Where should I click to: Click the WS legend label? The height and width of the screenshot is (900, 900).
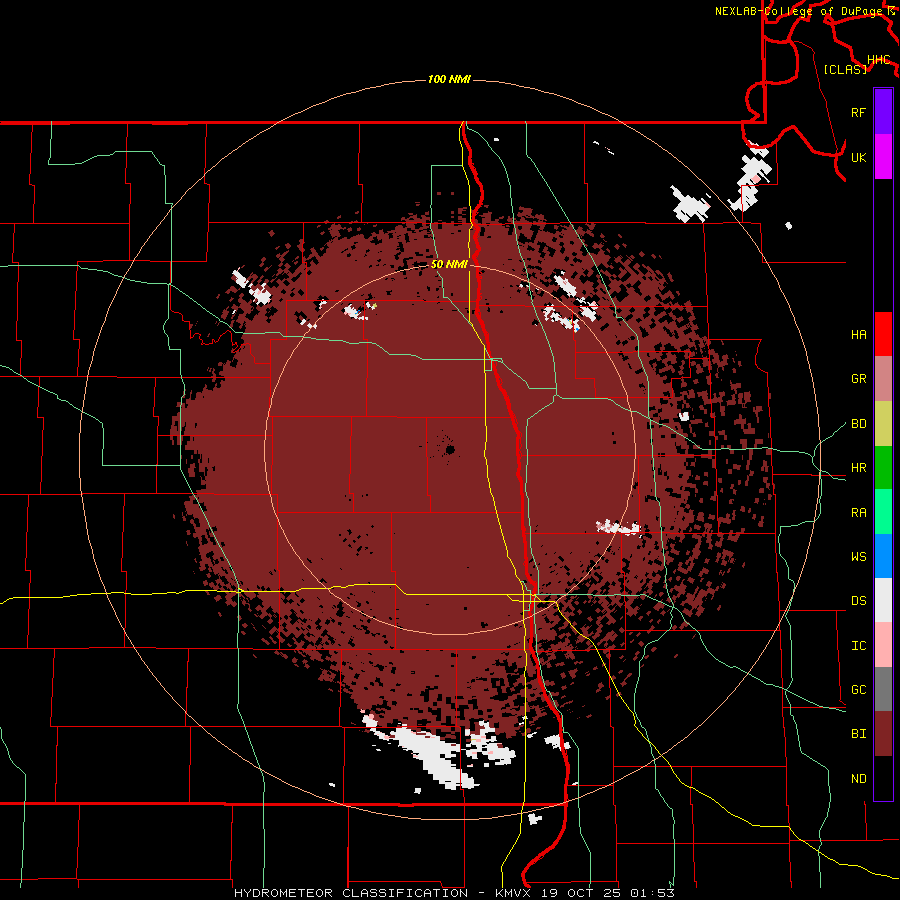(x=859, y=556)
